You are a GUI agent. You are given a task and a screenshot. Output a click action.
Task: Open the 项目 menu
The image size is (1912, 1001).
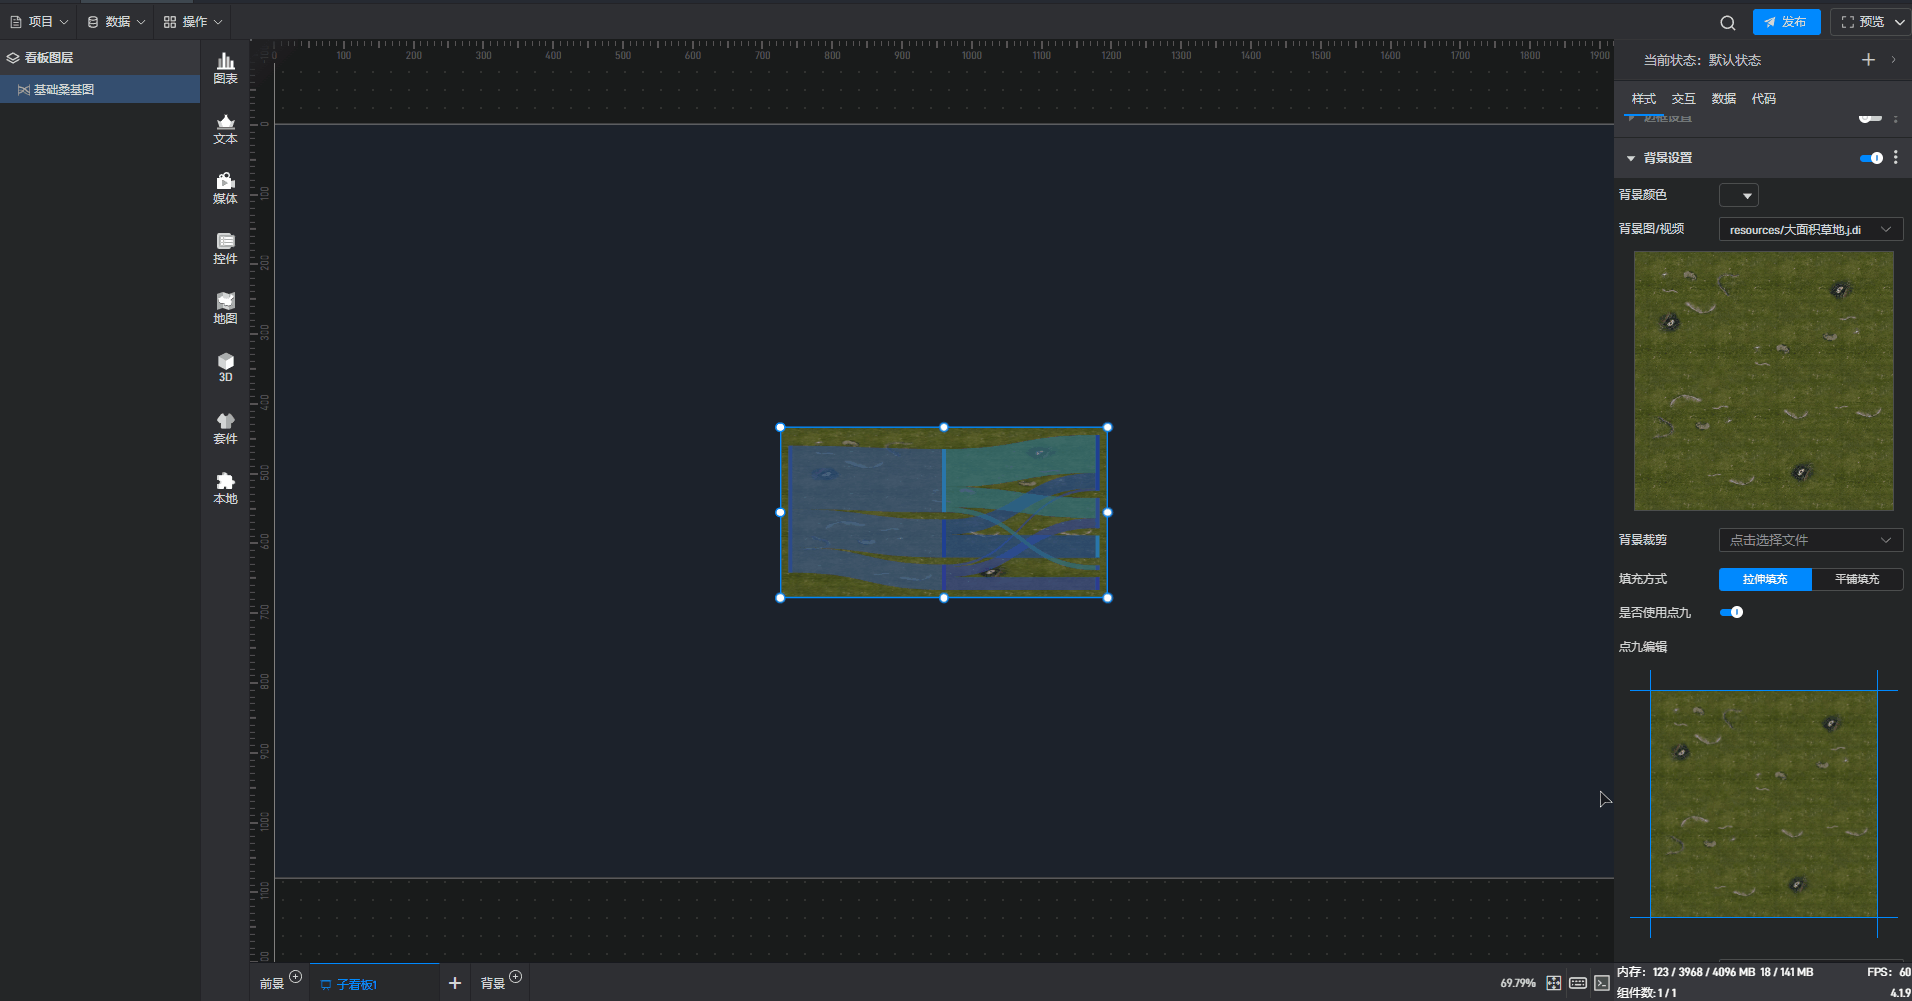click(40, 21)
